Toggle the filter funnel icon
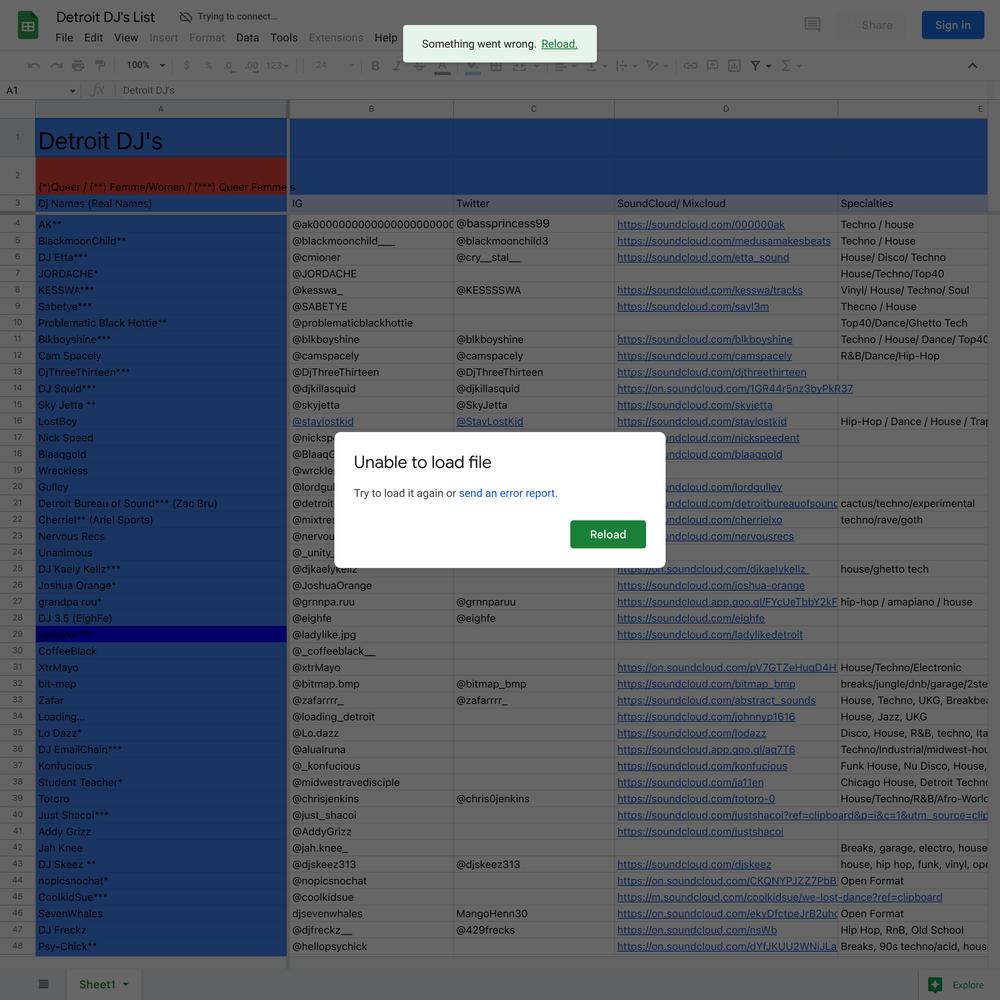The width and height of the screenshot is (1000, 1000). 755,66
